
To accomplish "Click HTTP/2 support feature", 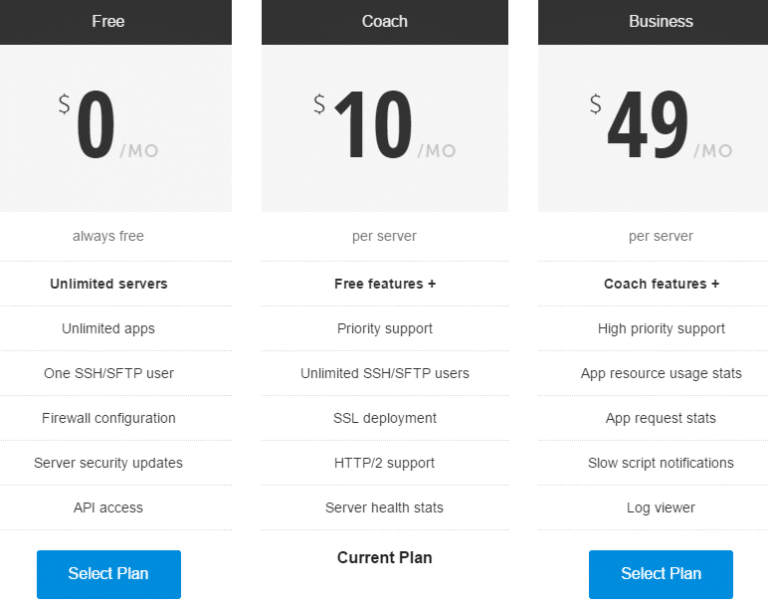I will (x=384, y=463).
